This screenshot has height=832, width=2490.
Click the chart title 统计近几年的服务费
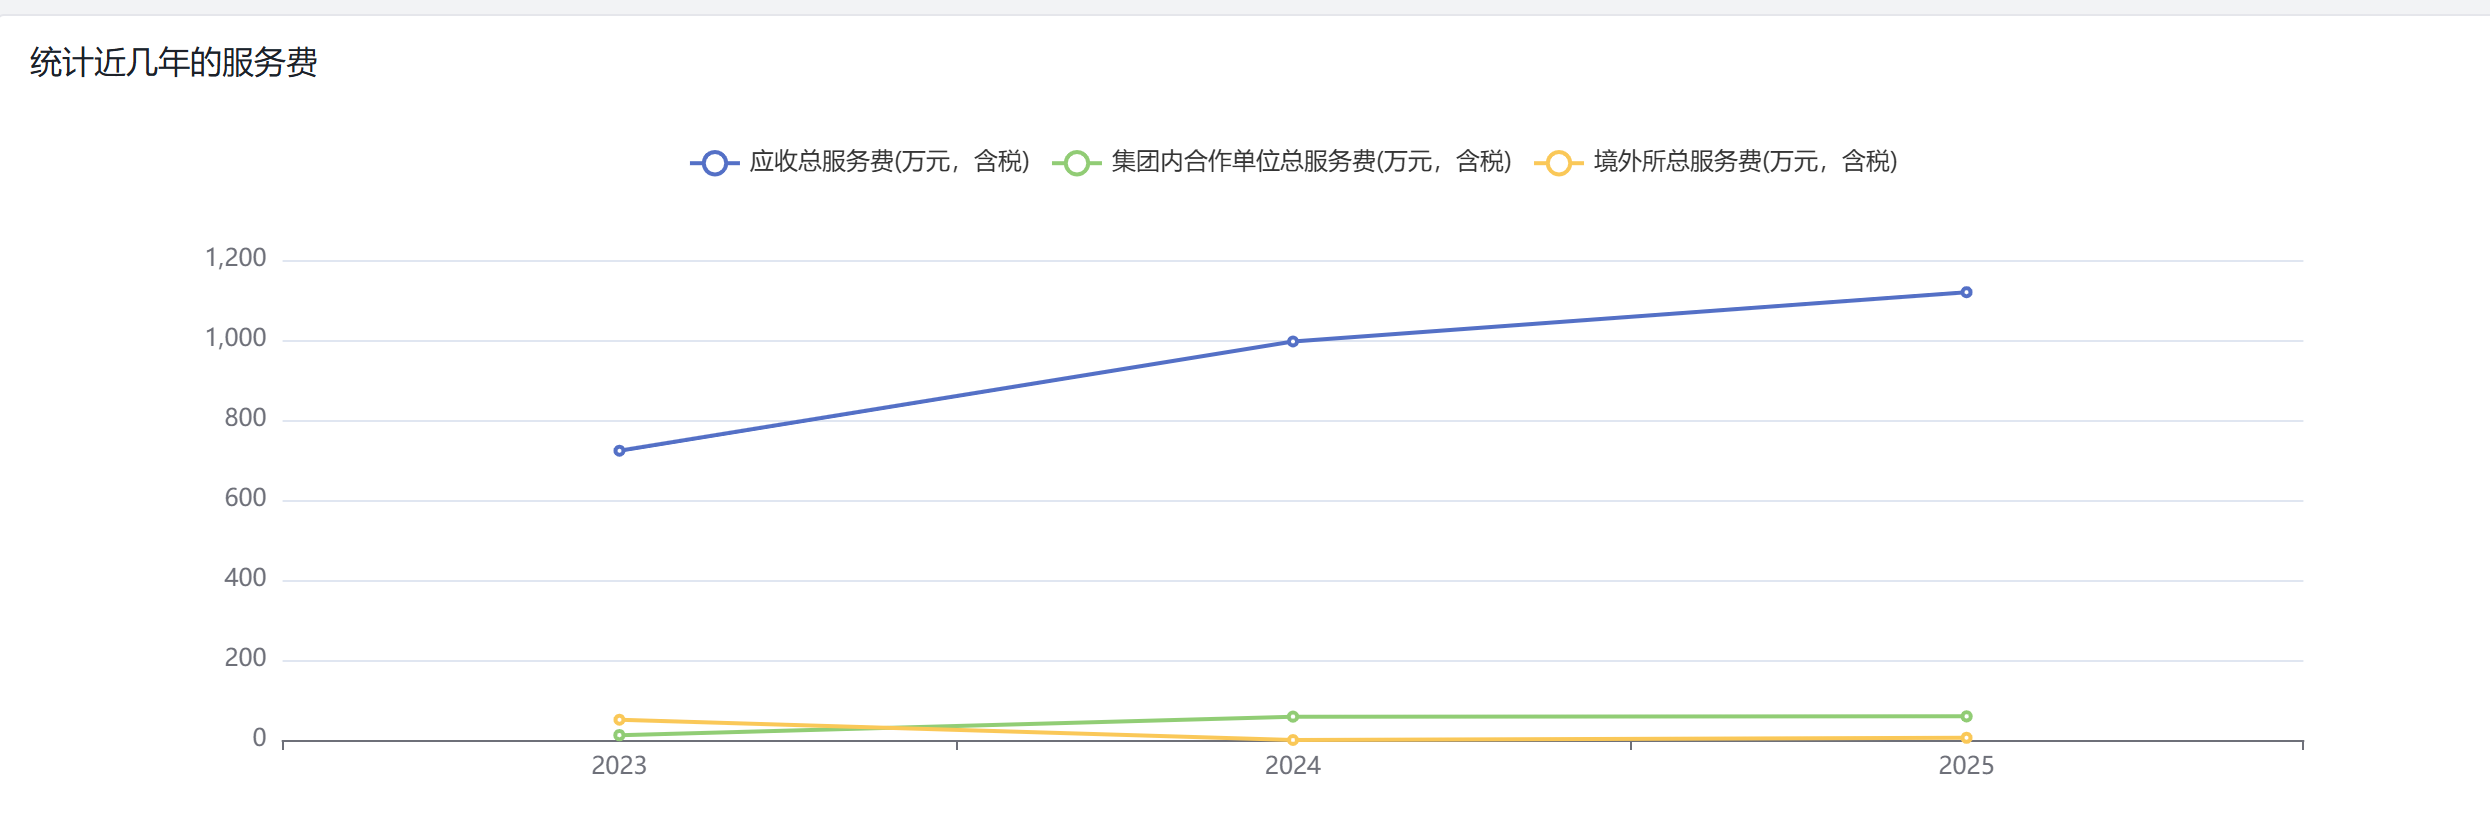click(174, 63)
